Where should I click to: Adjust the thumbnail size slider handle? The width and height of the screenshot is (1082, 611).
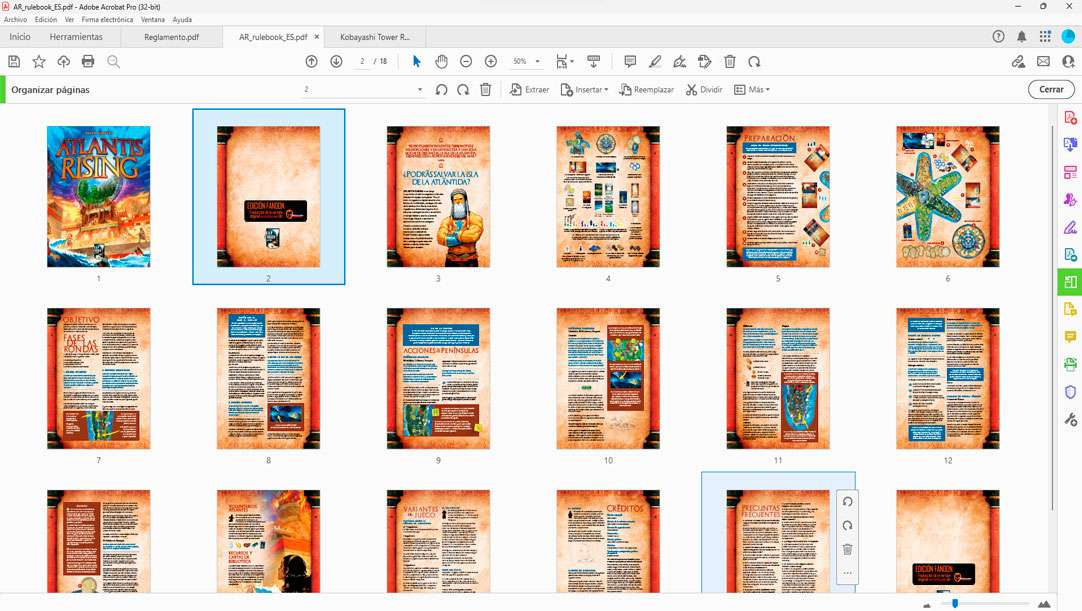955,603
